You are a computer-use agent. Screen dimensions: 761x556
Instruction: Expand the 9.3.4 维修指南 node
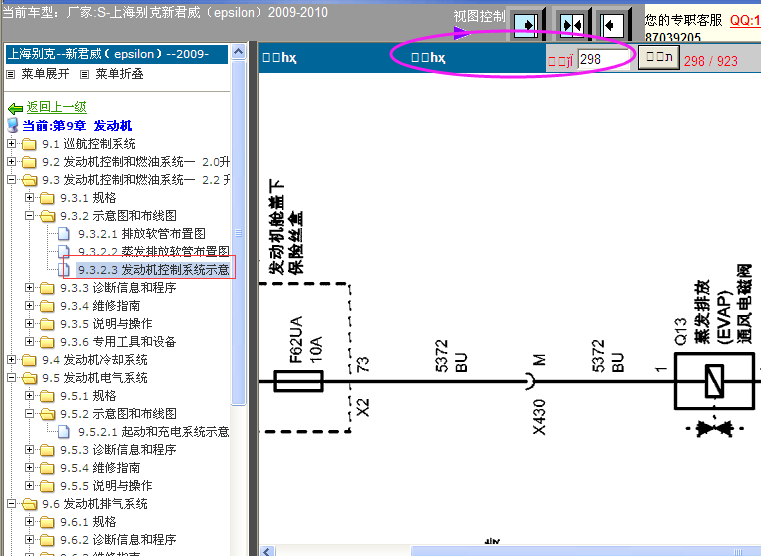(30, 306)
